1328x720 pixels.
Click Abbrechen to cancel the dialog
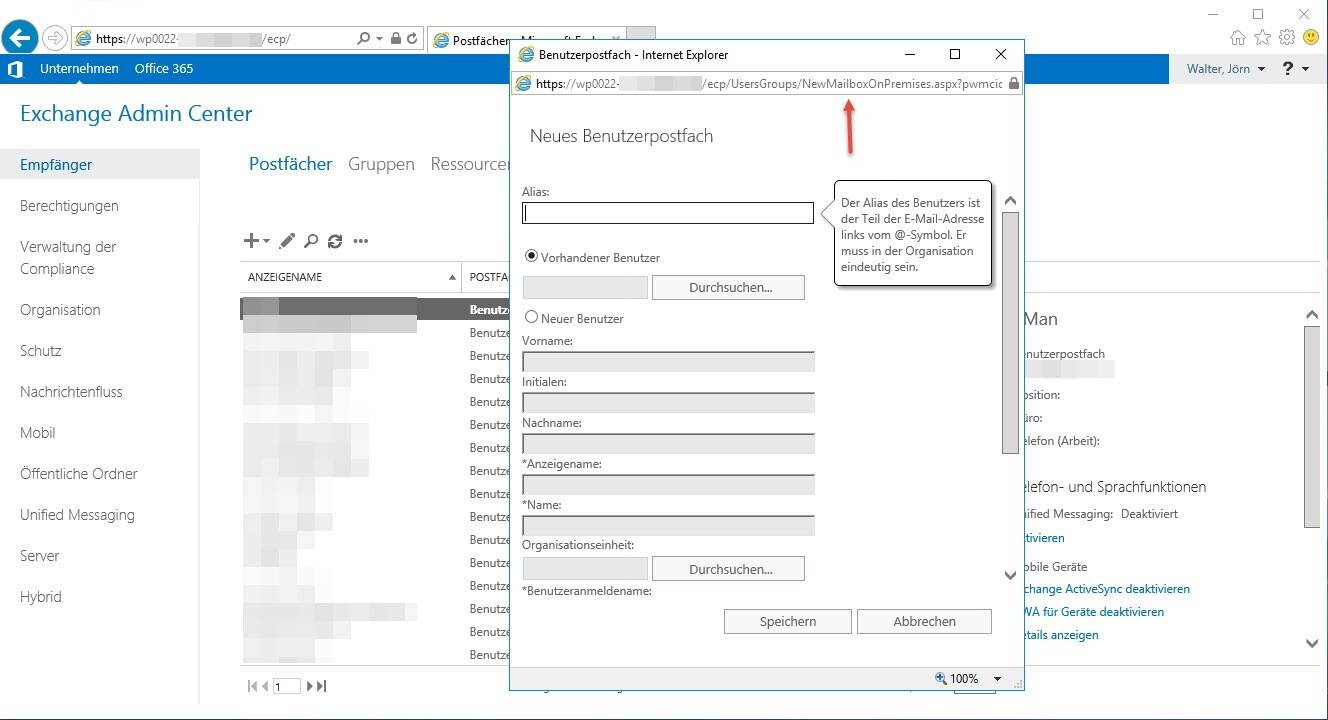(924, 622)
